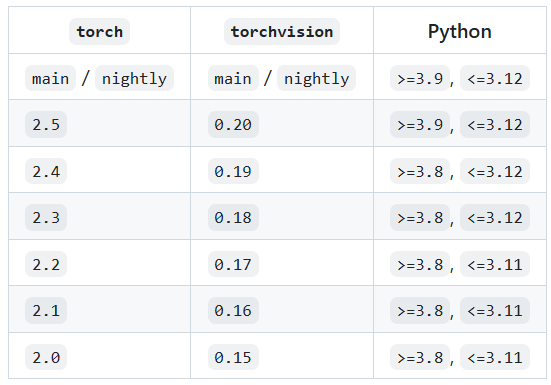Click torchvision version 0.16 tag
551x385 pixels.
tap(233, 311)
